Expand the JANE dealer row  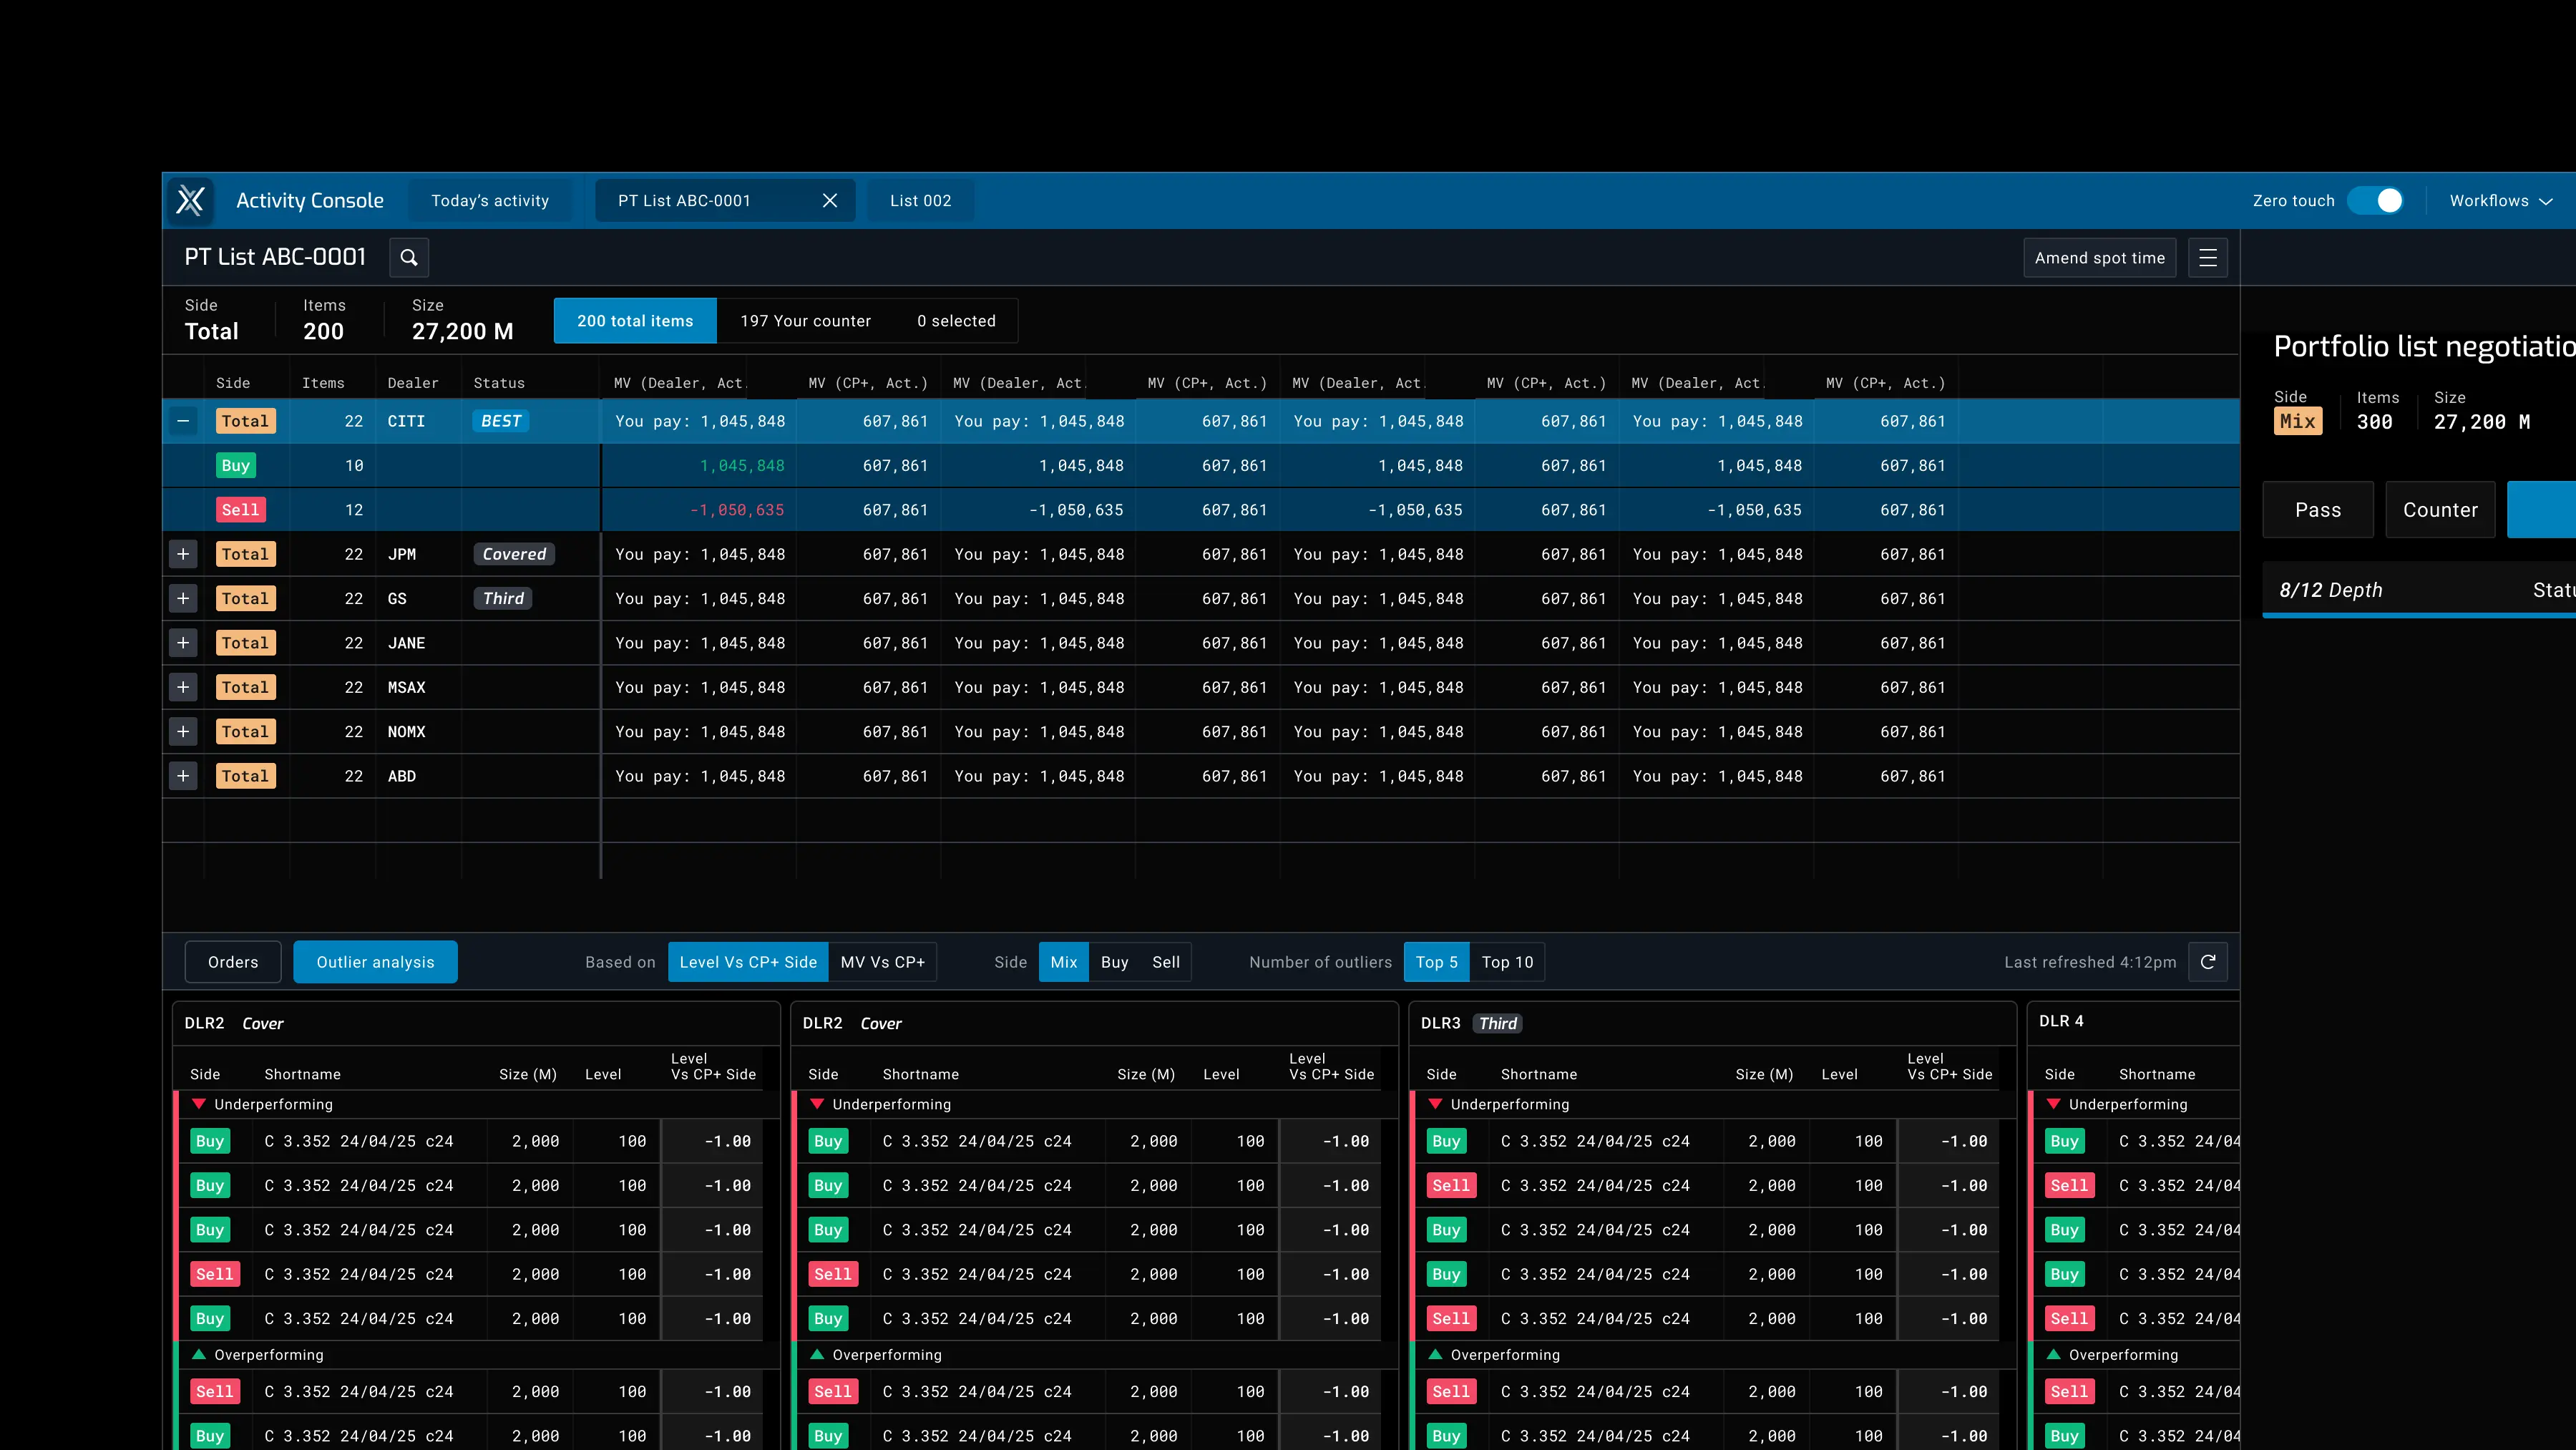point(183,642)
